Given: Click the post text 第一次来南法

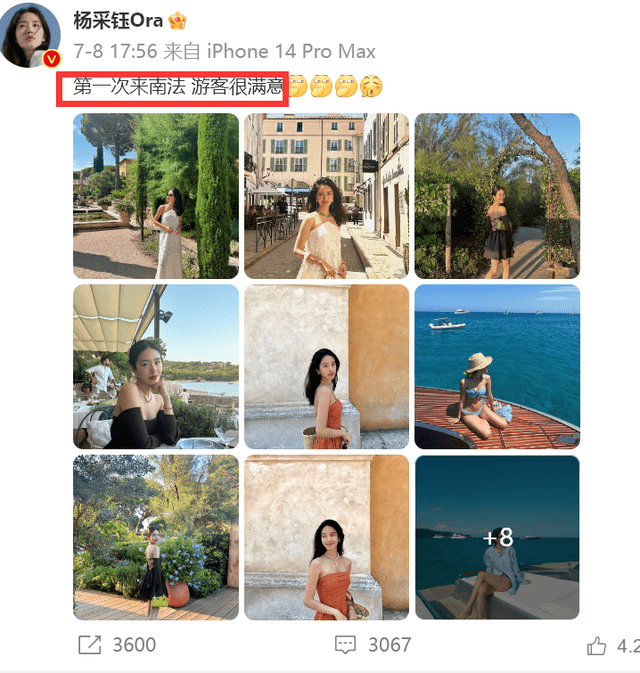Looking at the screenshot, I should pyautogui.click(x=129, y=87).
